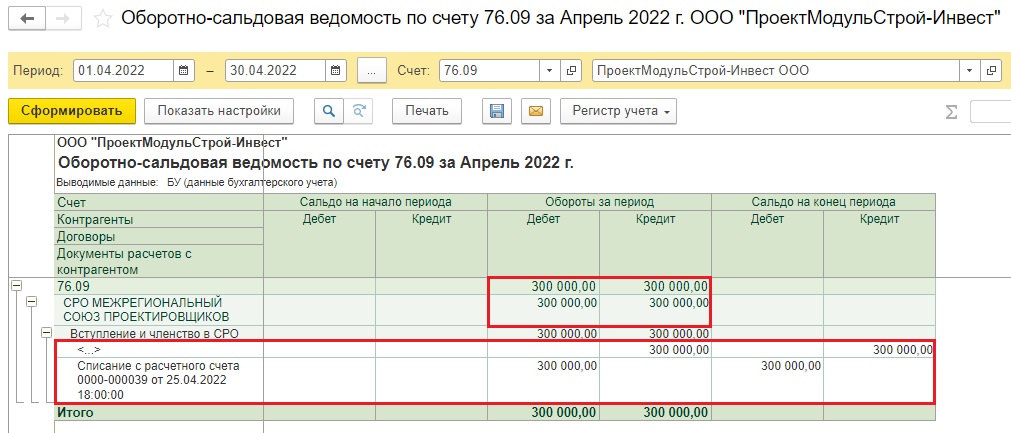Click the Контрагенты header cell
Image resolution: width=1011 pixels, height=433 pixels.
159,219
